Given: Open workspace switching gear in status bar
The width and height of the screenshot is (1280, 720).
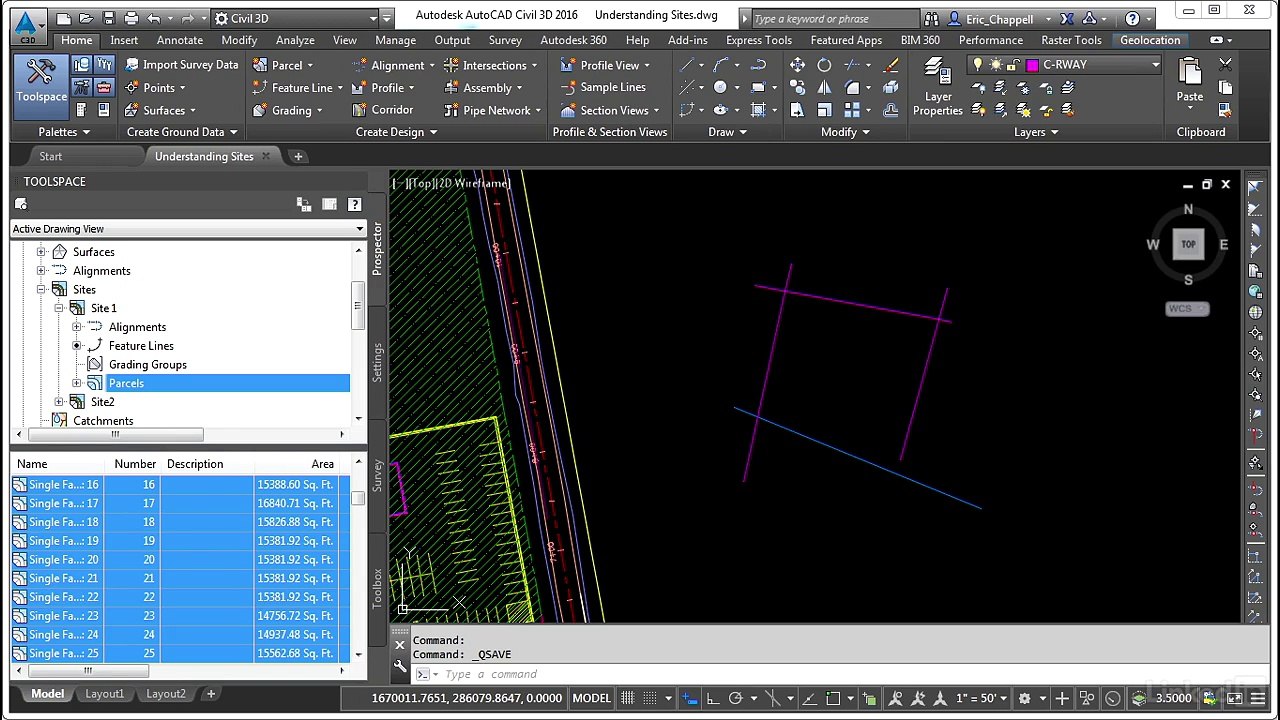Looking at the screenshot, I should coord(1024,698).
